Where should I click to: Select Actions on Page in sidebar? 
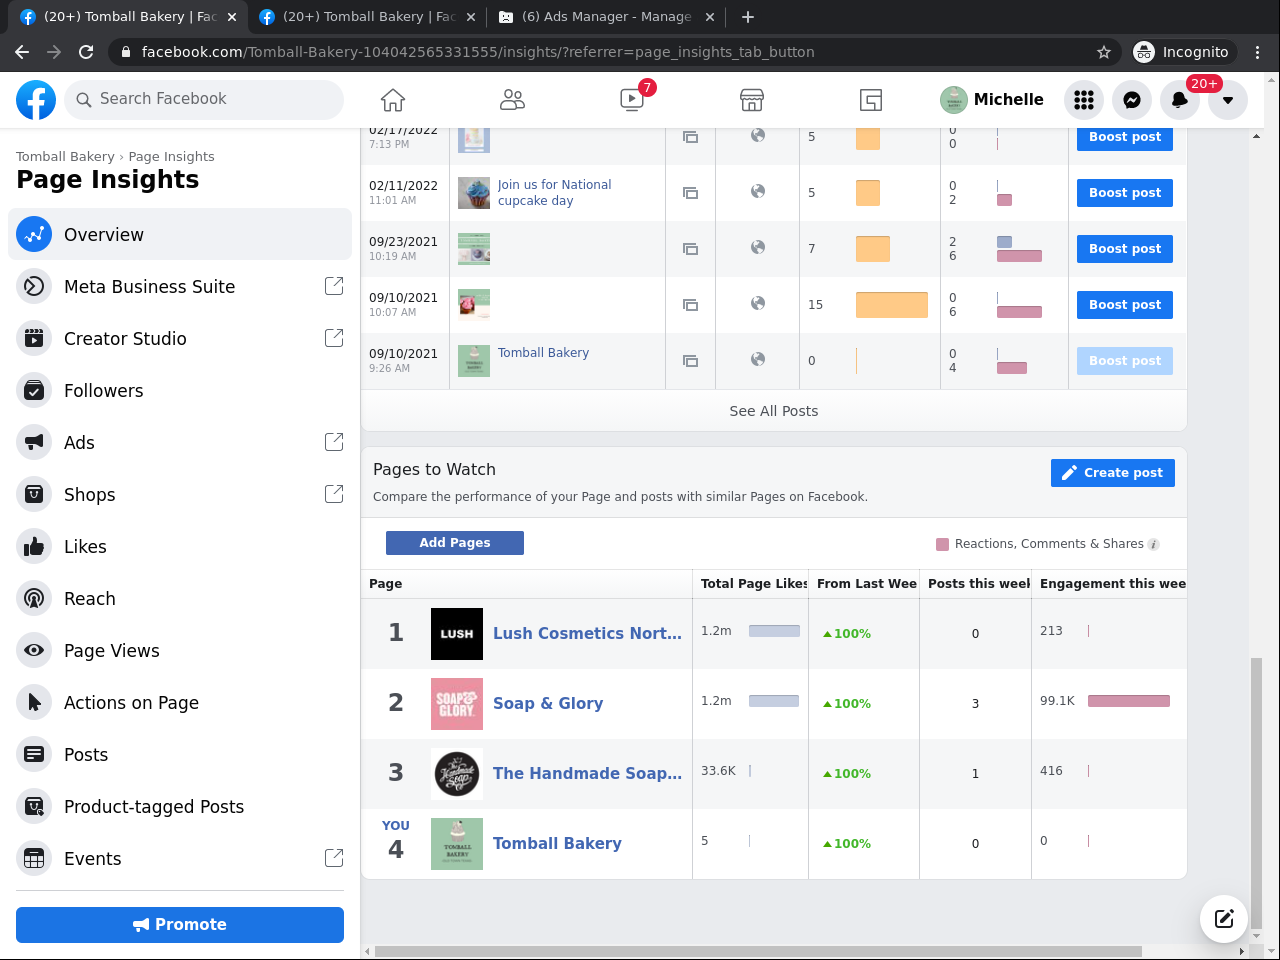pyautogui.click(x=180, y=702)
